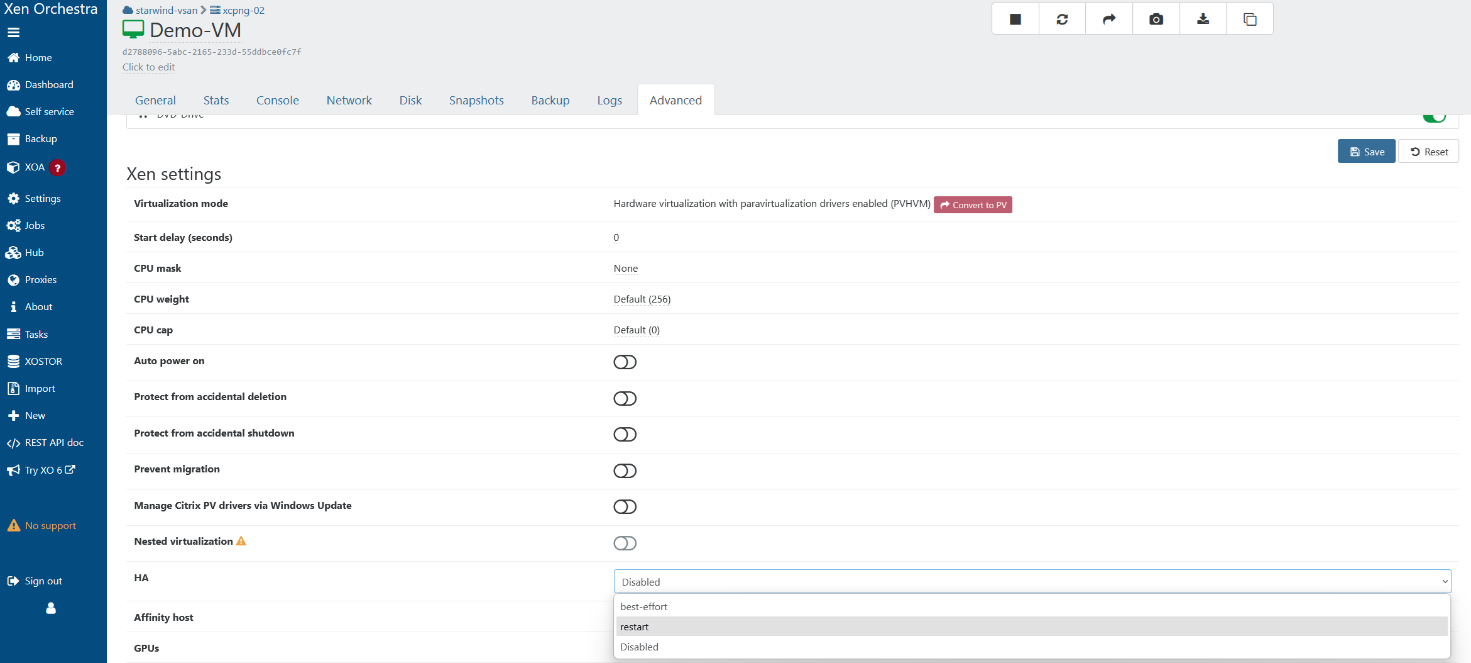Click the Reset button
Image resolution: width=1471 pixels, height=663 pixels.
(x=1428, y=151)
